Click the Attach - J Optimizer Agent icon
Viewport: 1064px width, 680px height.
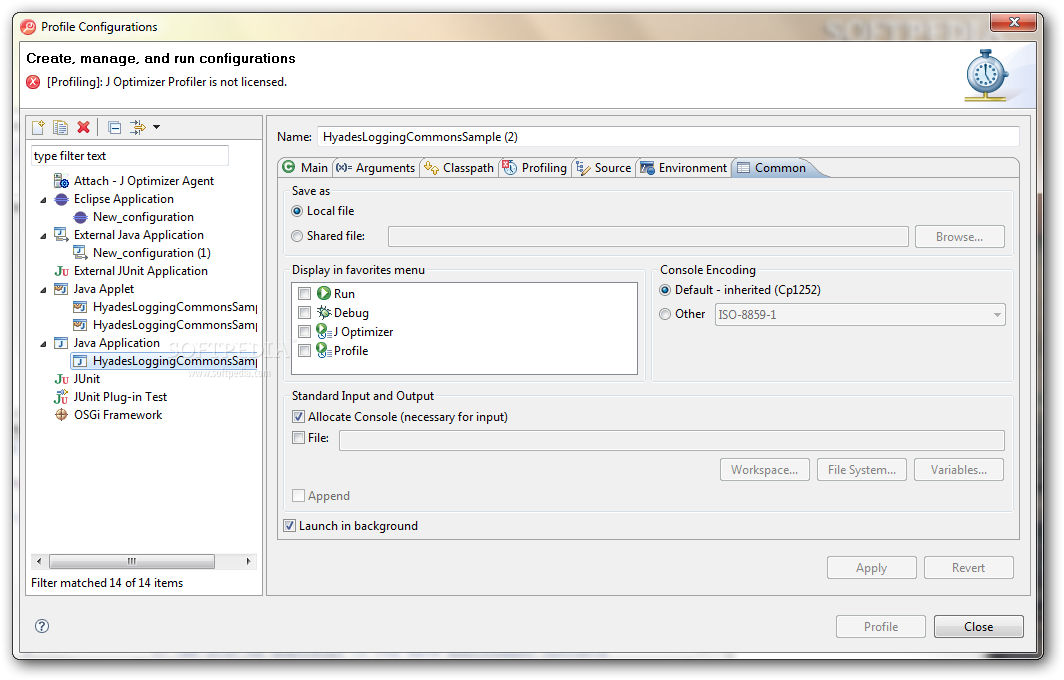coord(61,181)
